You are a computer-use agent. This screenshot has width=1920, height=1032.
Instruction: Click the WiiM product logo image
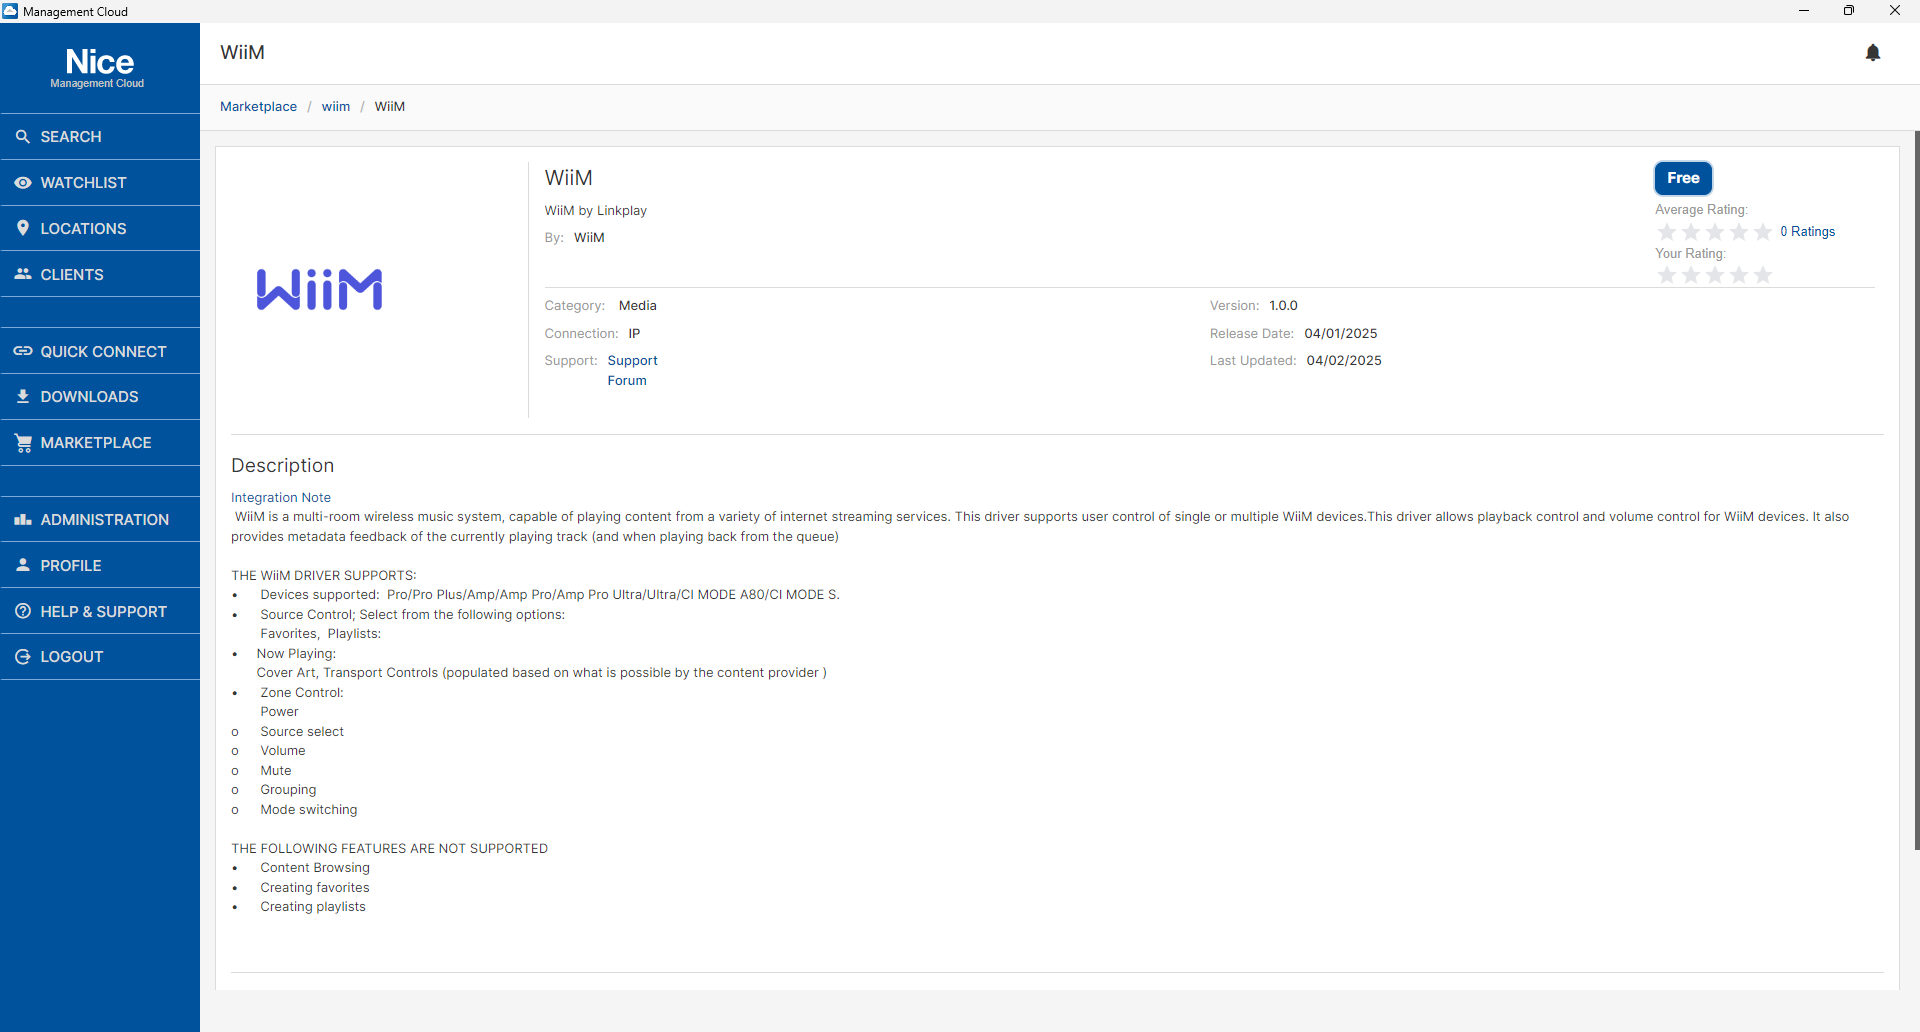click(319, 289)
